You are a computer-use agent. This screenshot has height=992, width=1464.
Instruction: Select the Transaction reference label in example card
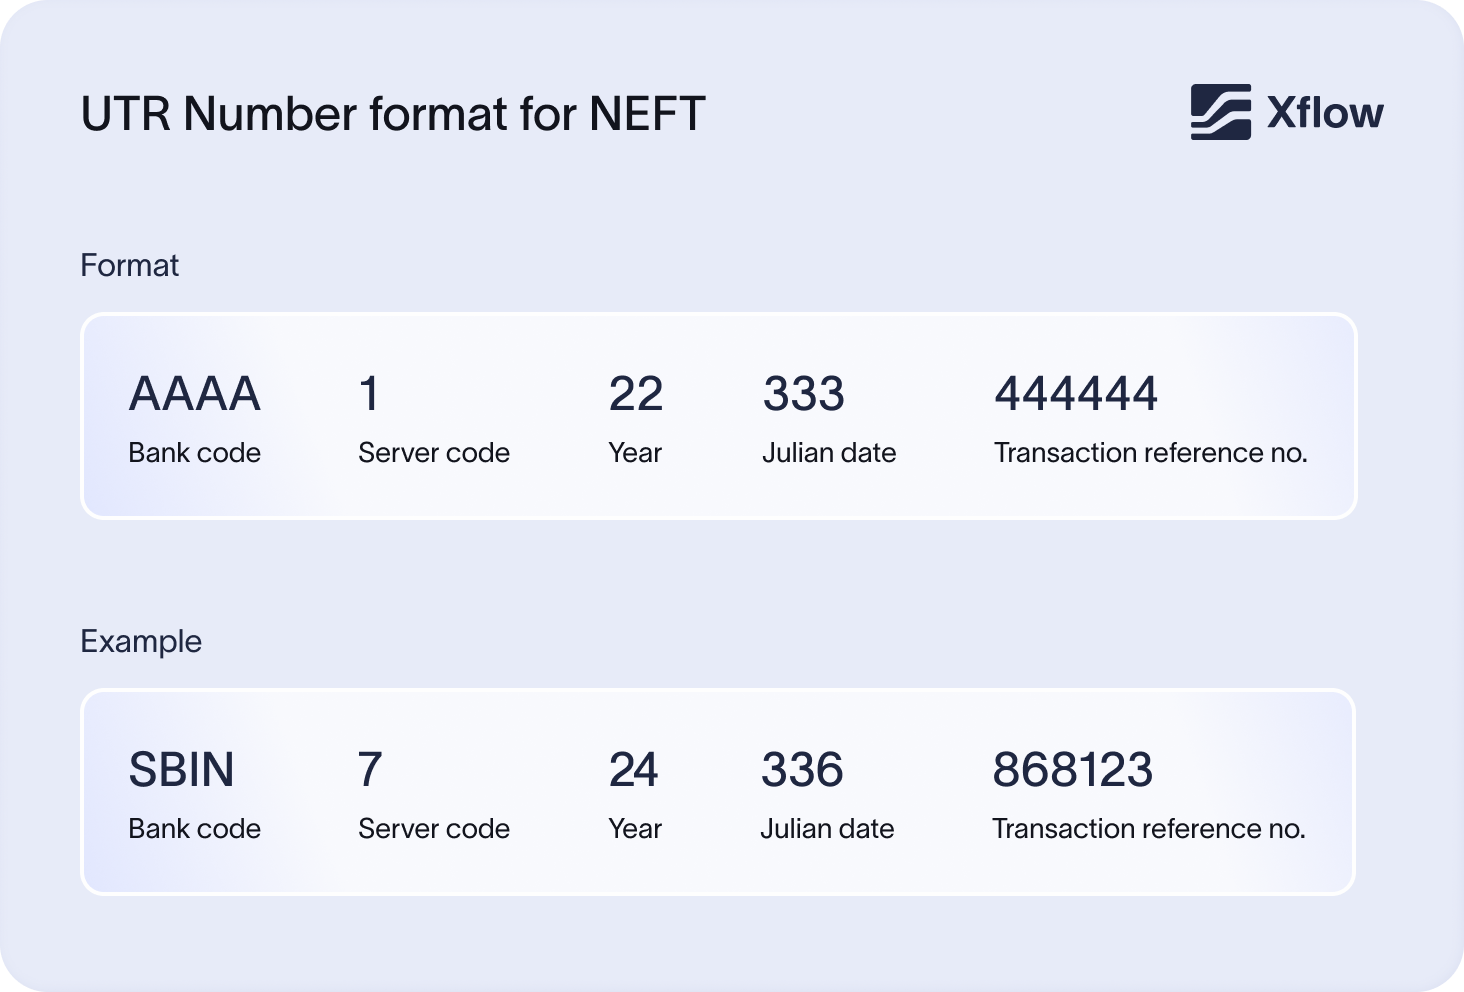pyautogui.click(x=1148, y=828)
